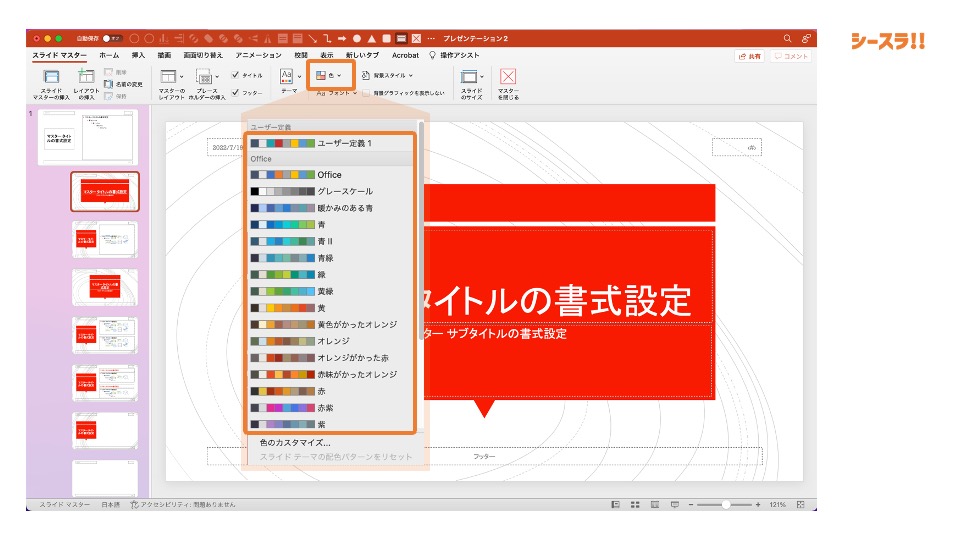Click Rename (名前の変更) in the ribbon
This screenshot has height=540, width=960.
point(123,84)
